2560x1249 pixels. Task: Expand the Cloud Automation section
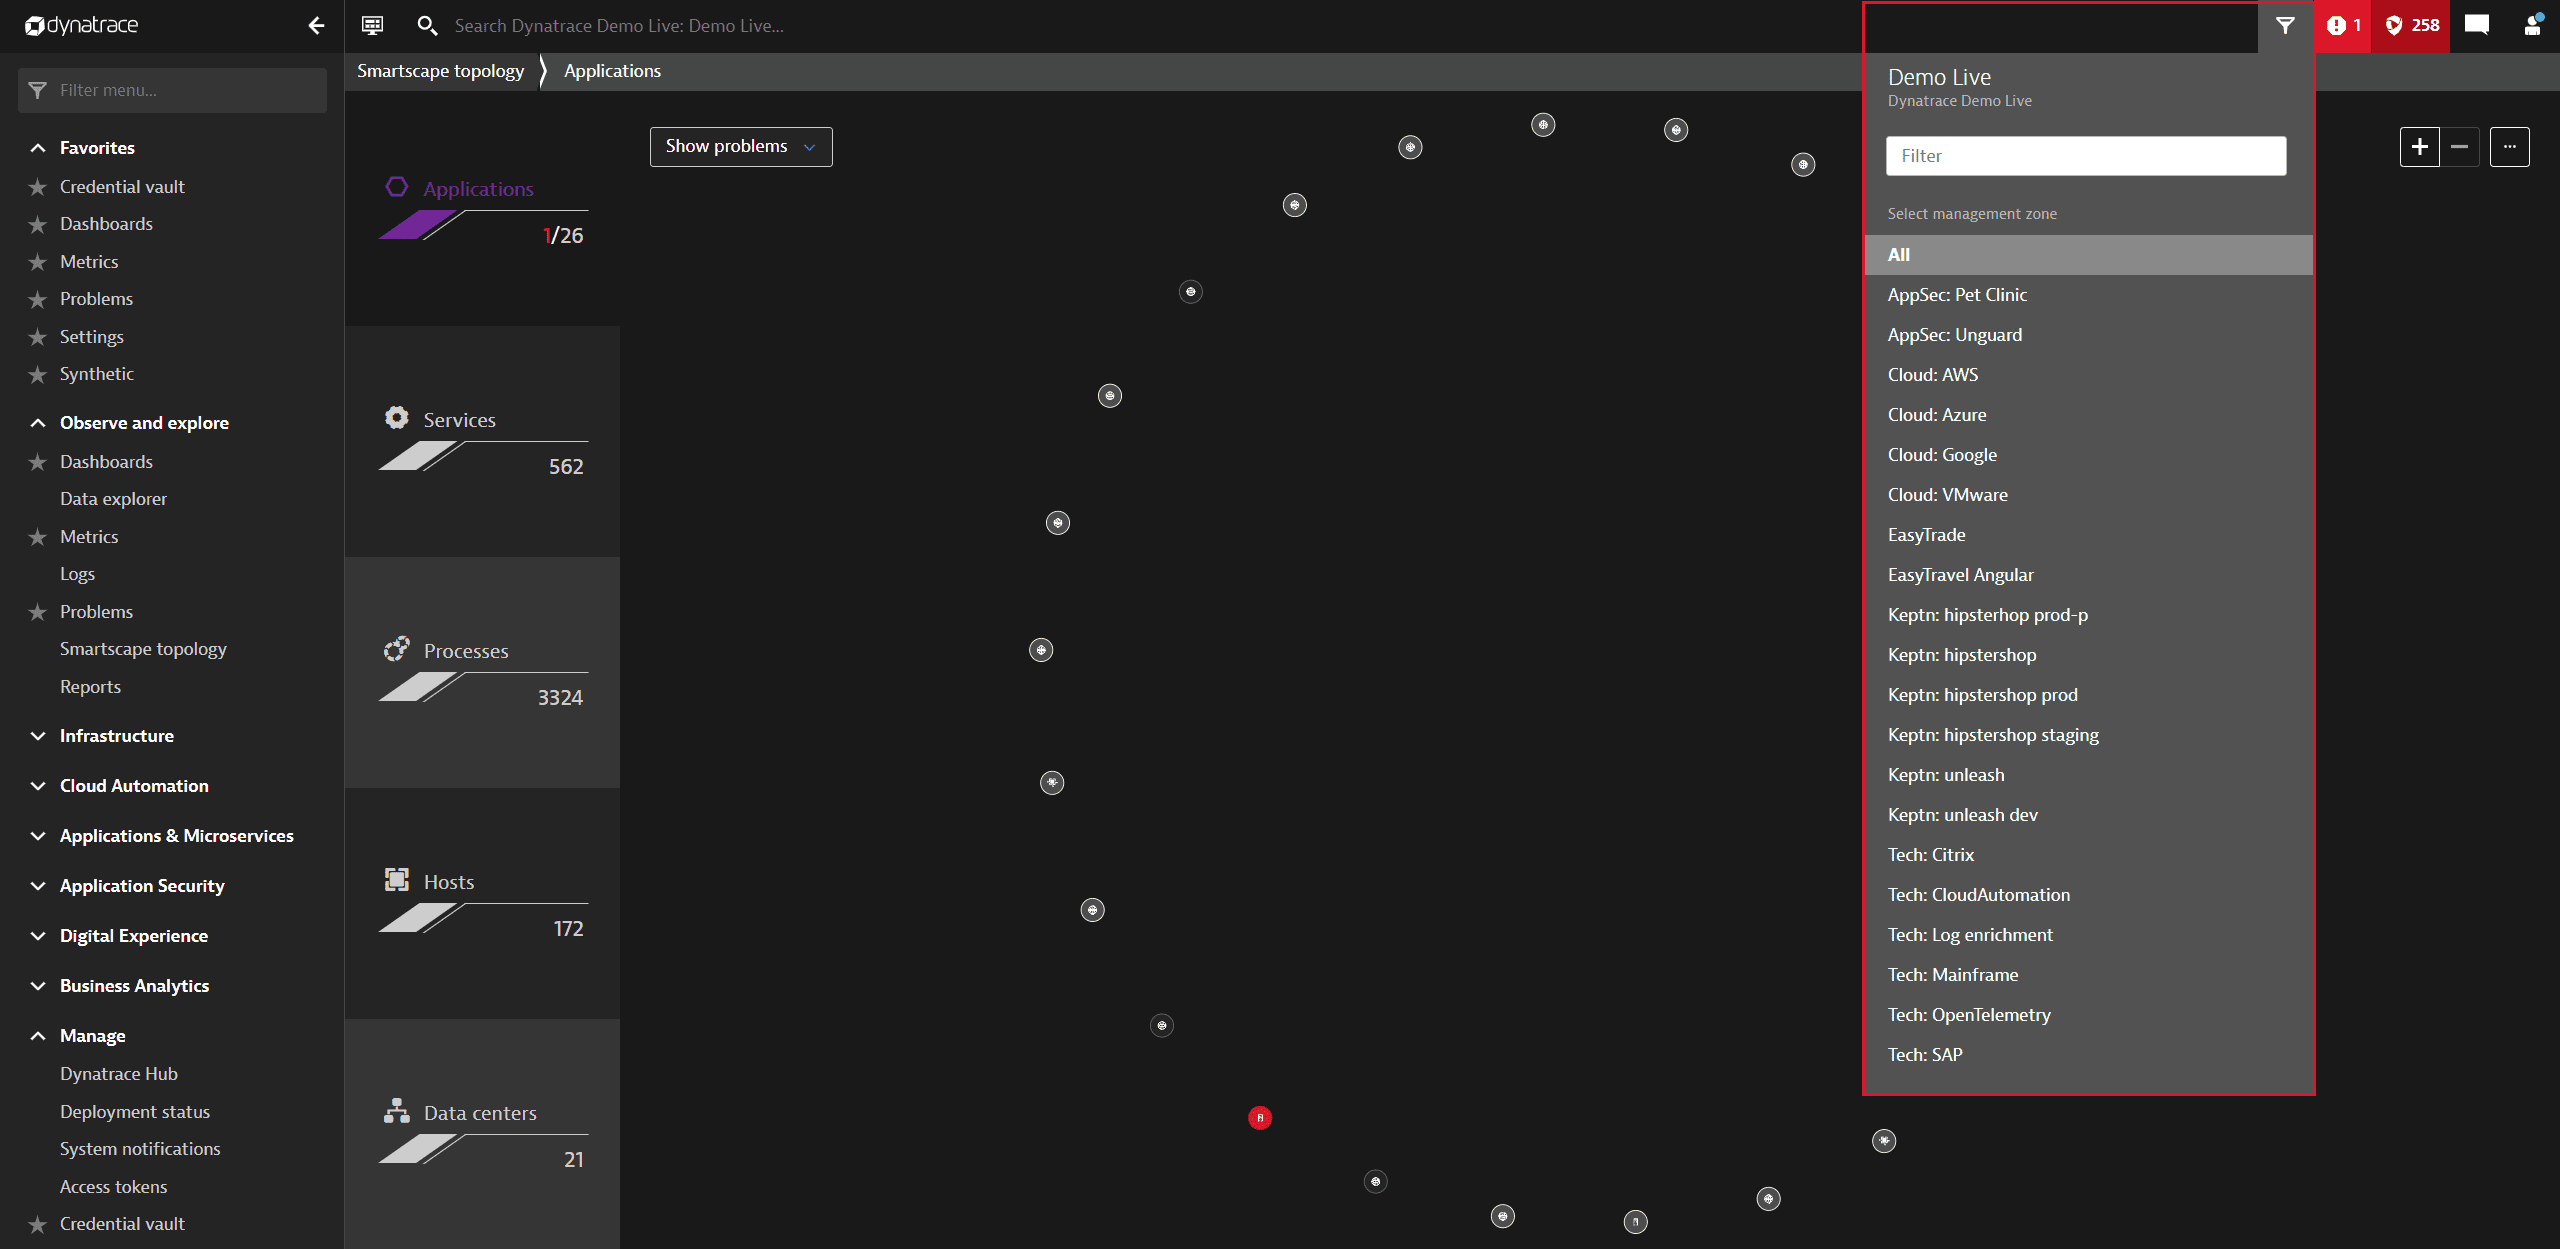click(x=38, y=786)
